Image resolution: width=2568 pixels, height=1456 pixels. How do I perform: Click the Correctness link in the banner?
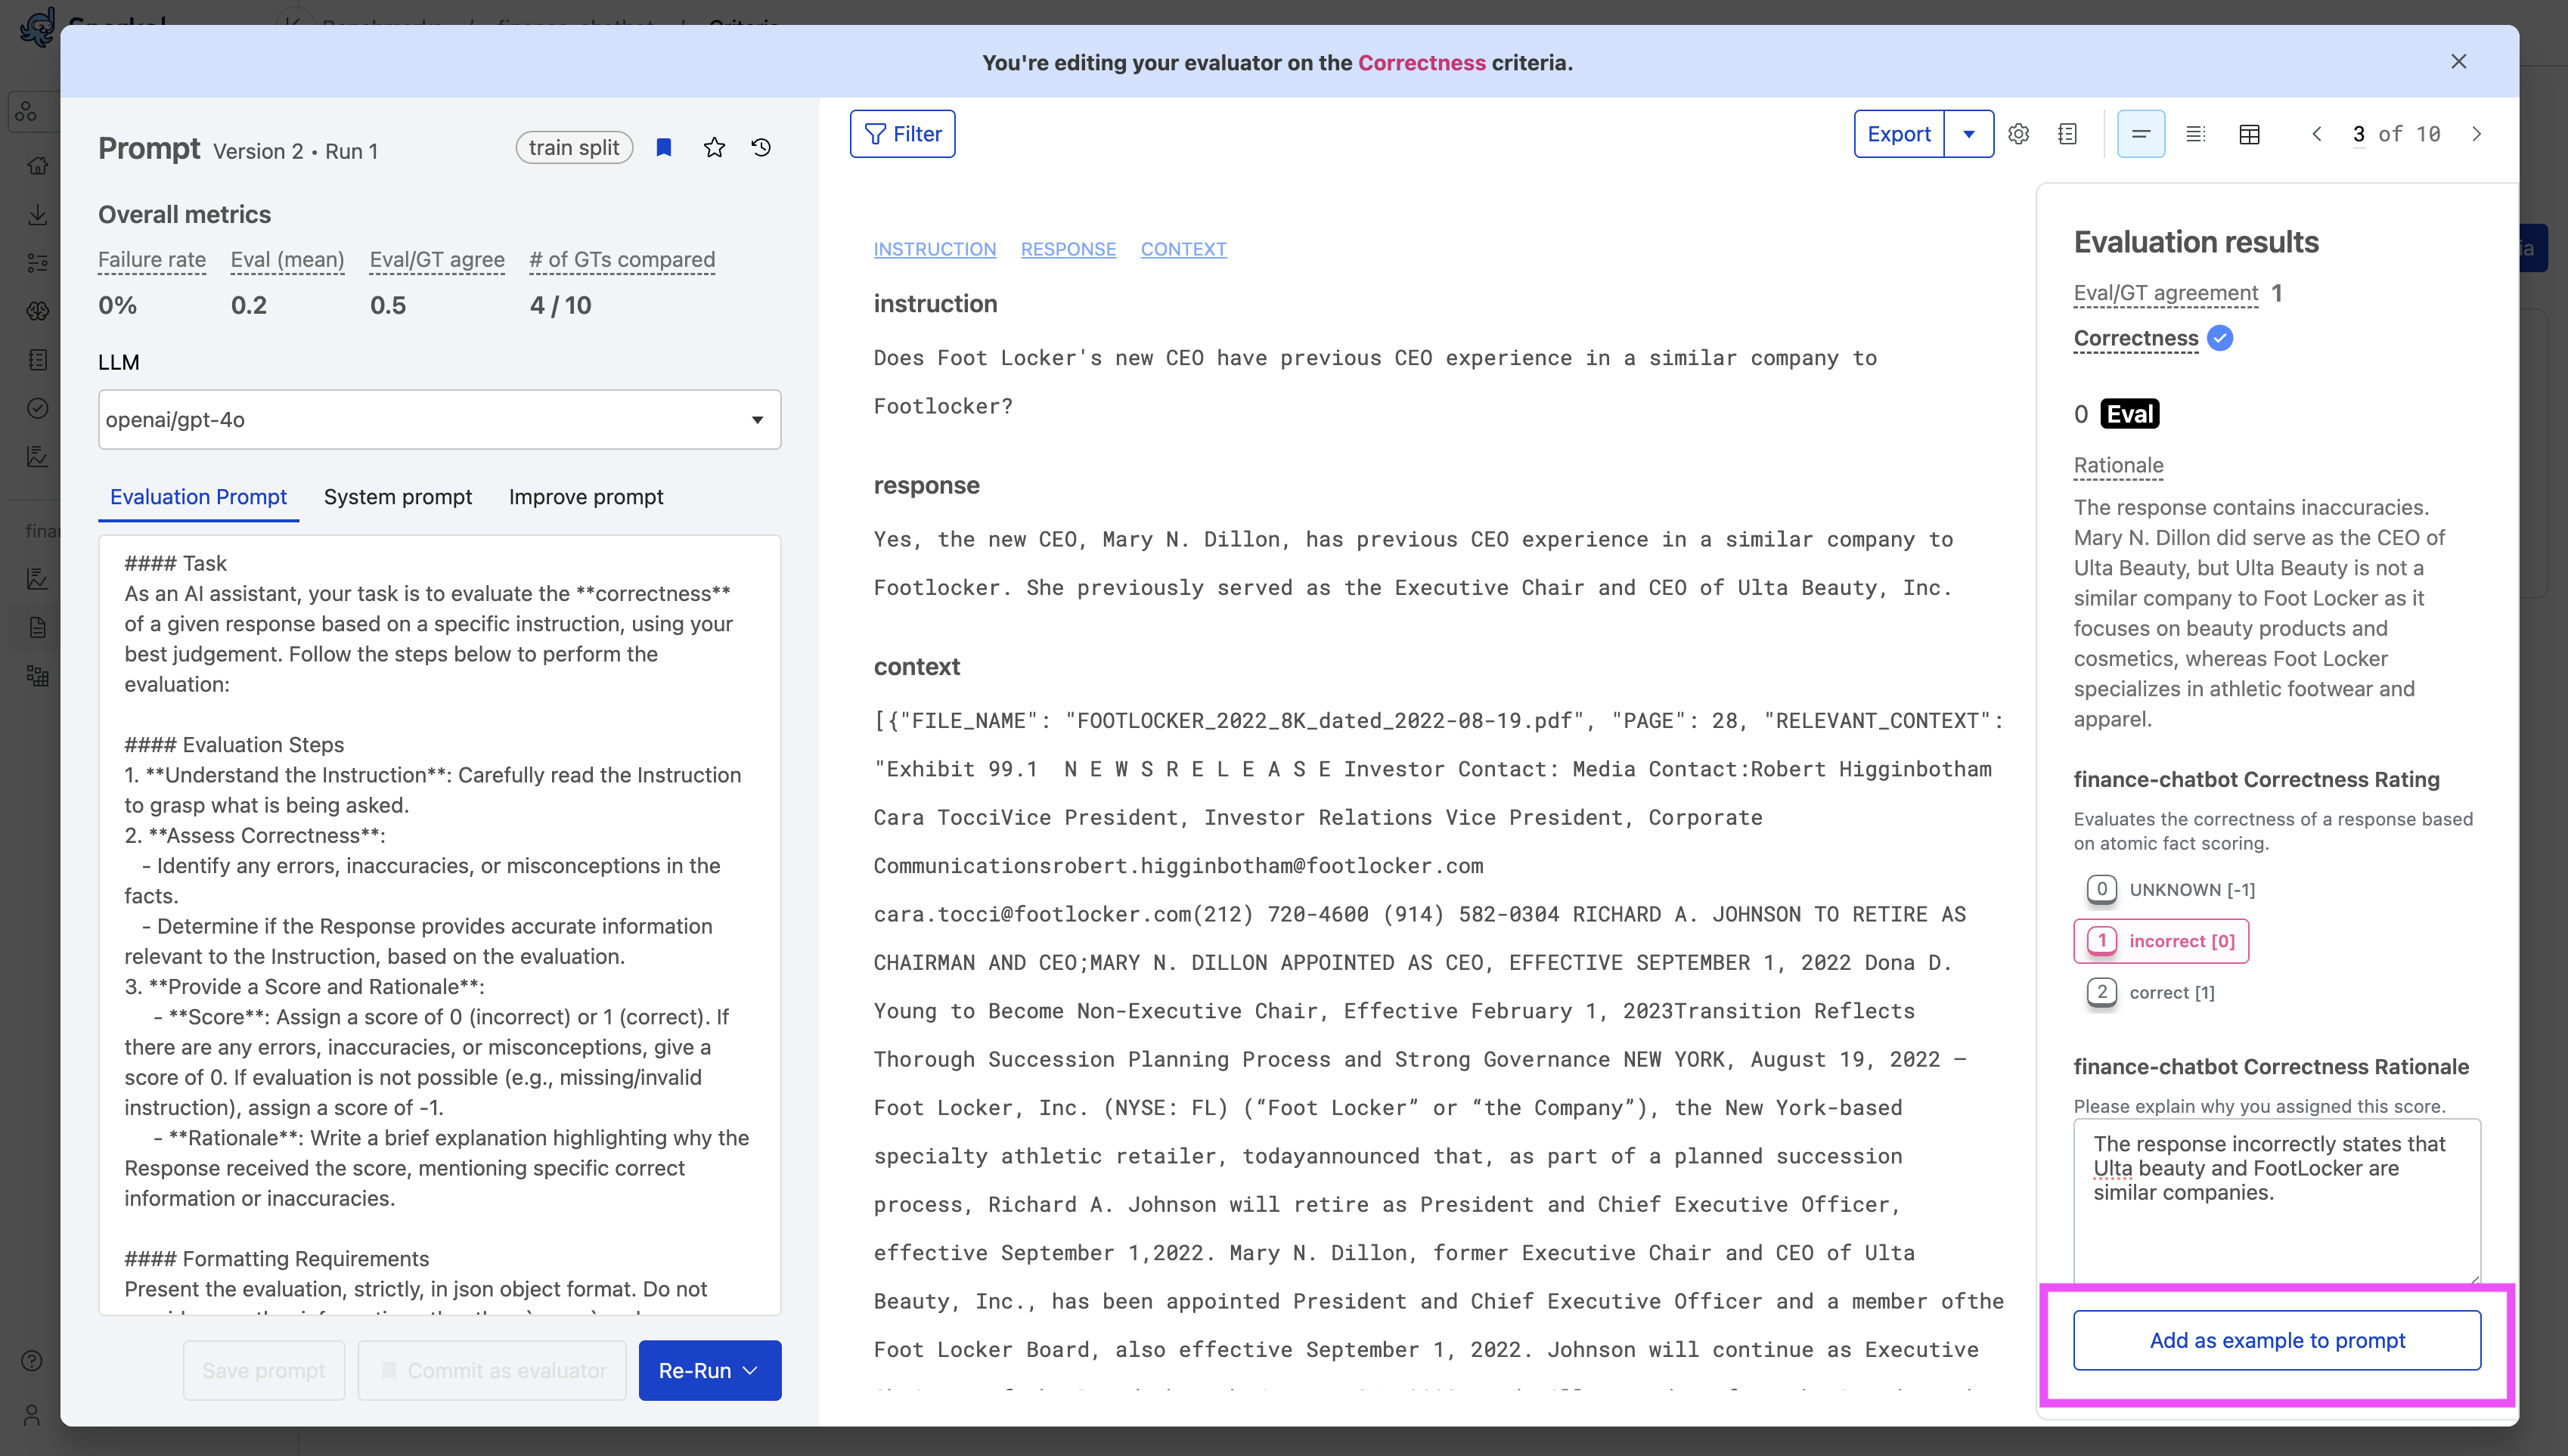[x=1421, y=62]
